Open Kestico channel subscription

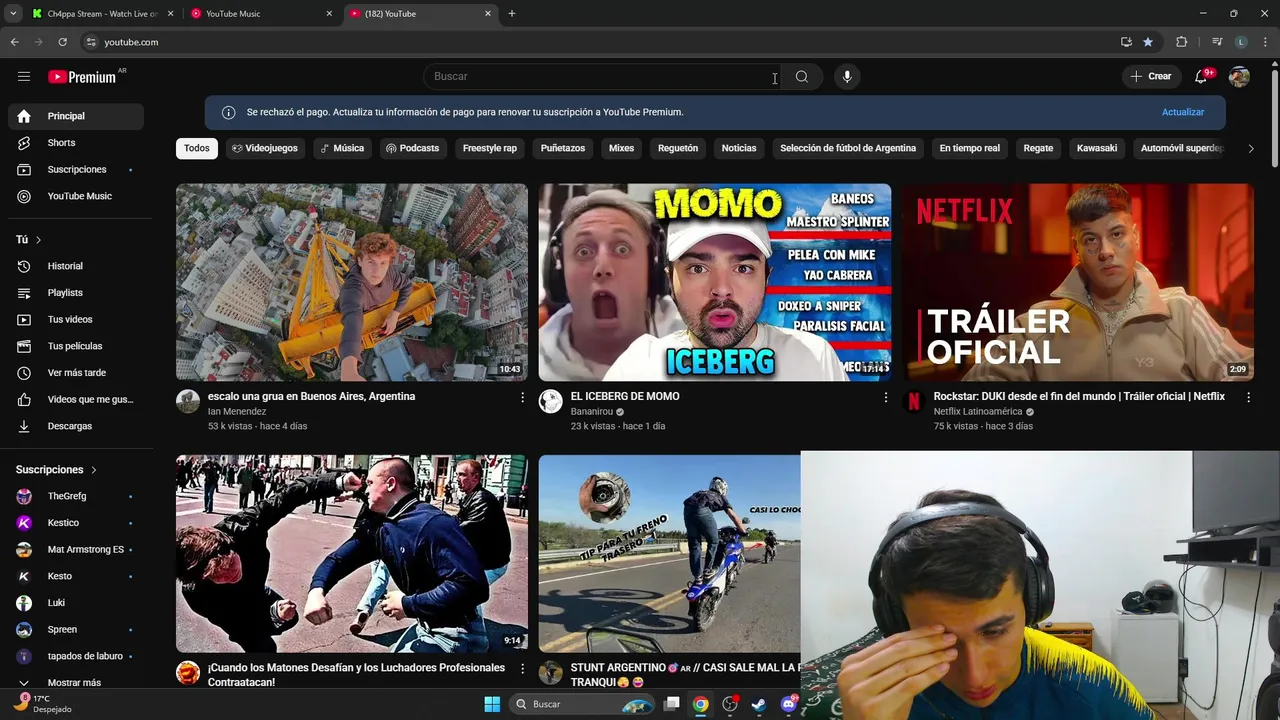pyautogui.click(x=76, y=523)
